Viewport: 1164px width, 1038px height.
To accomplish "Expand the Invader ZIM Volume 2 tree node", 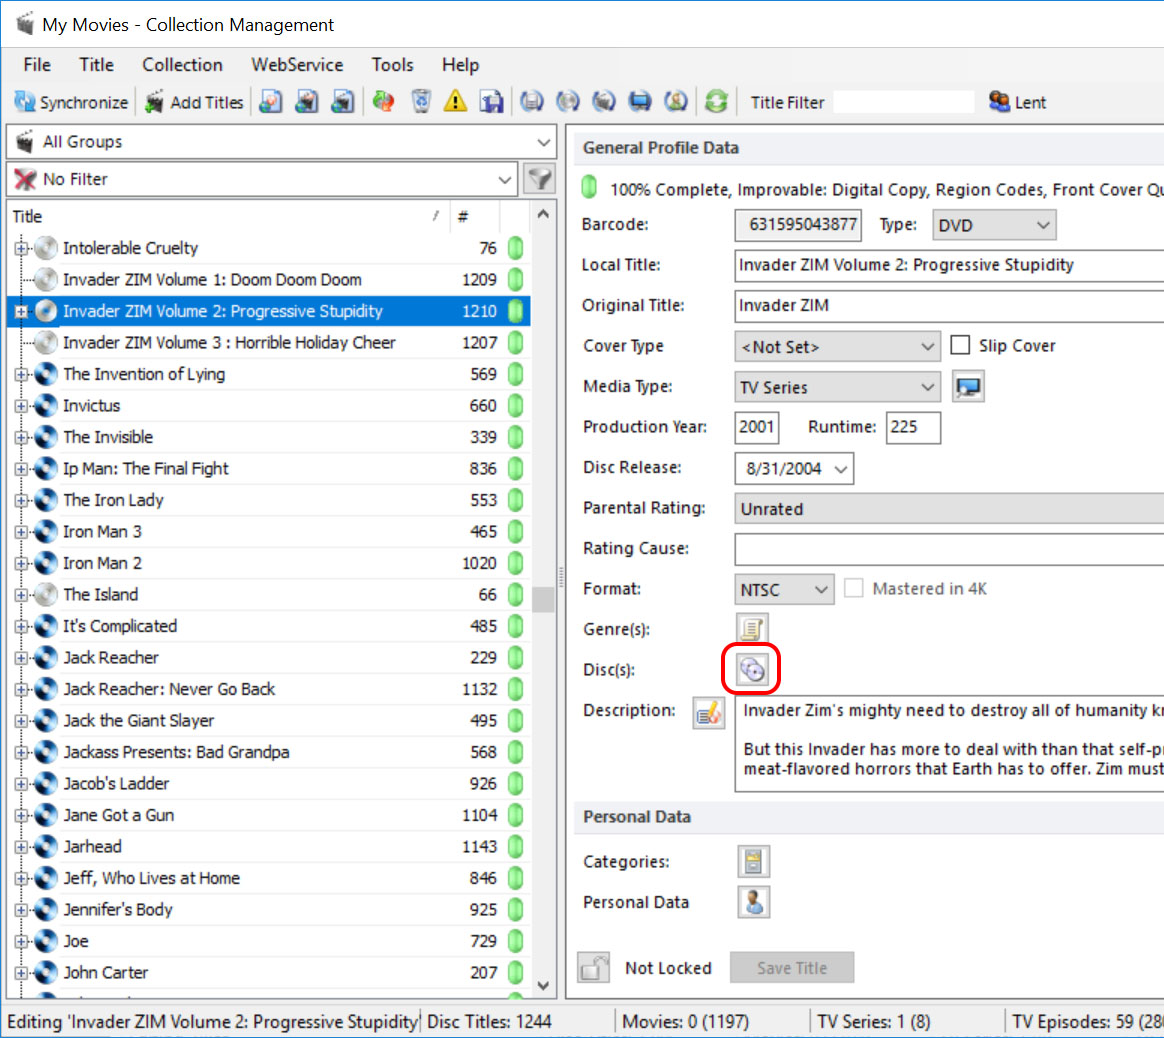I will coord(22,311).
